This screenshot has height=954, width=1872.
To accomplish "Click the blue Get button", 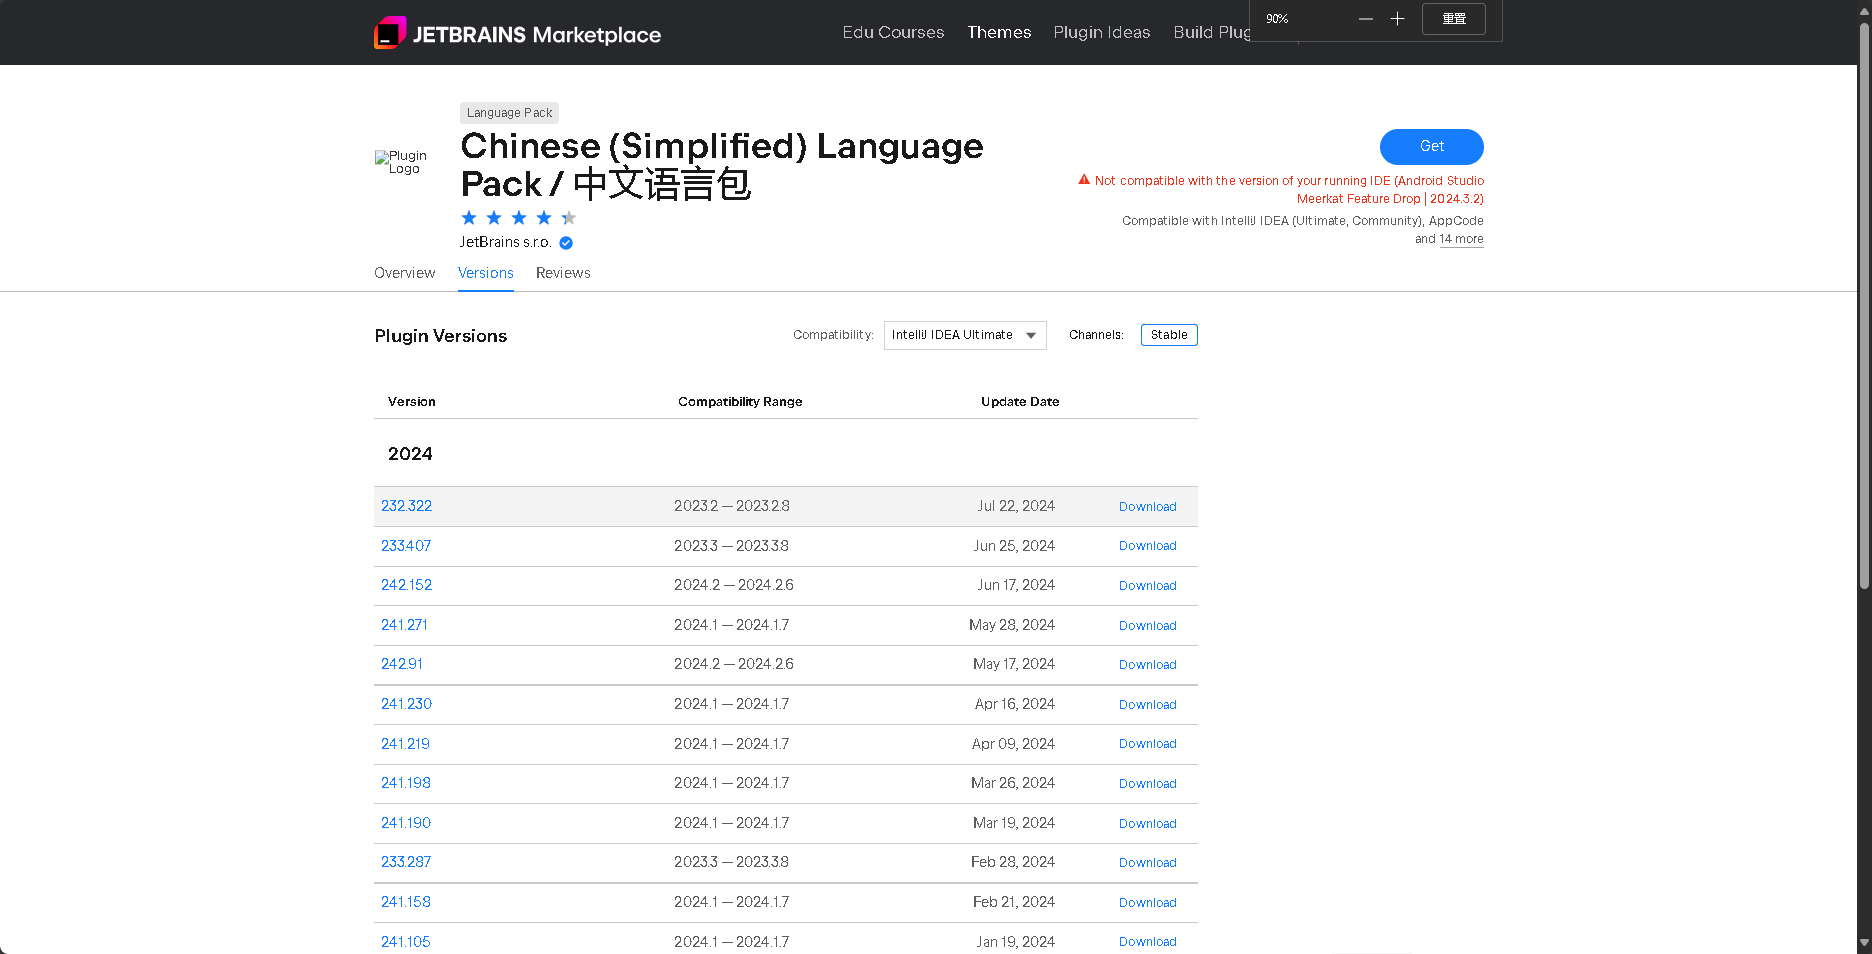I will (1432, 146).
